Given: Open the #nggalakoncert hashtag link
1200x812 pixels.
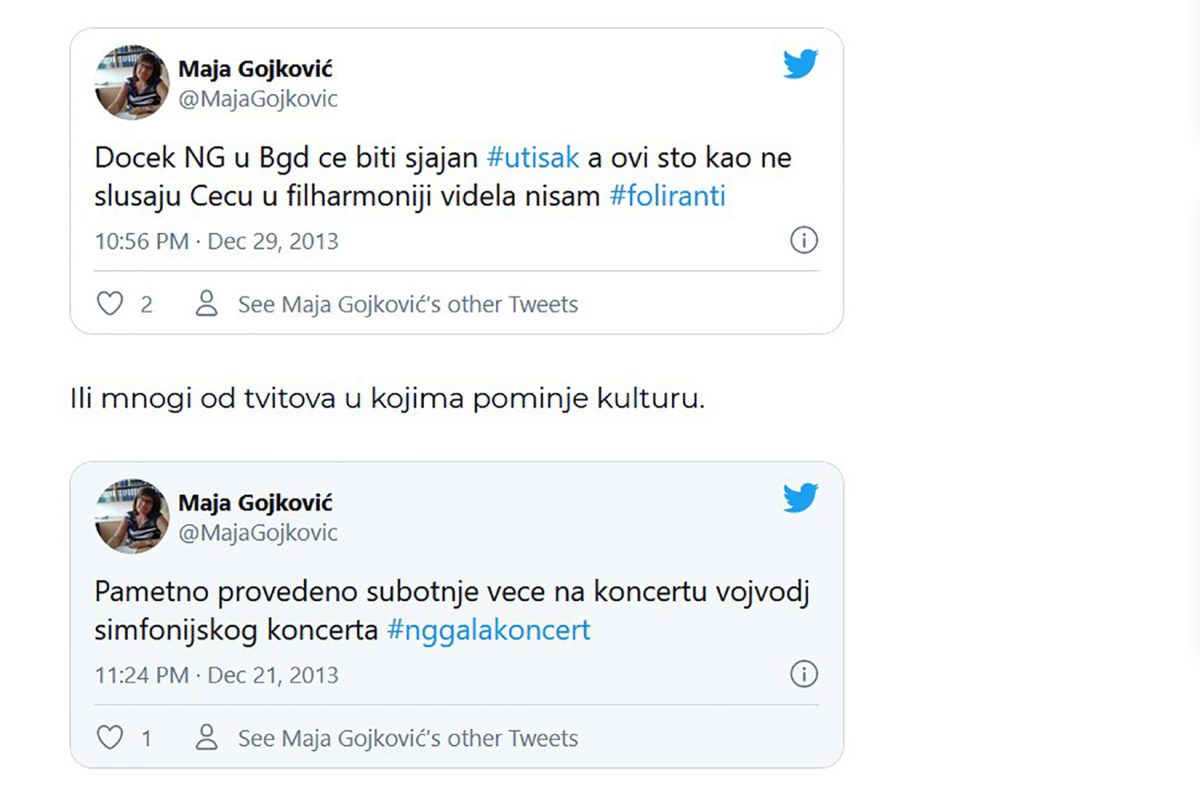Looking at the screenshot, I should click(x=489, y=630).
